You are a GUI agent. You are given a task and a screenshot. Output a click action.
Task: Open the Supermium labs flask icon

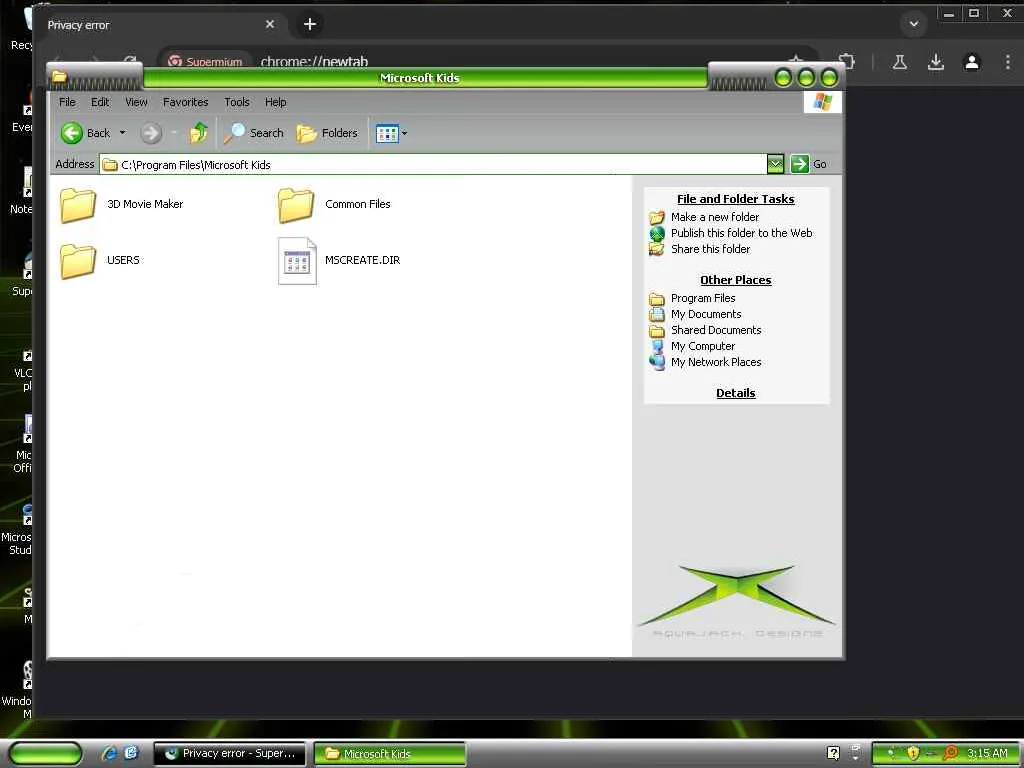[x=899, y=62]
